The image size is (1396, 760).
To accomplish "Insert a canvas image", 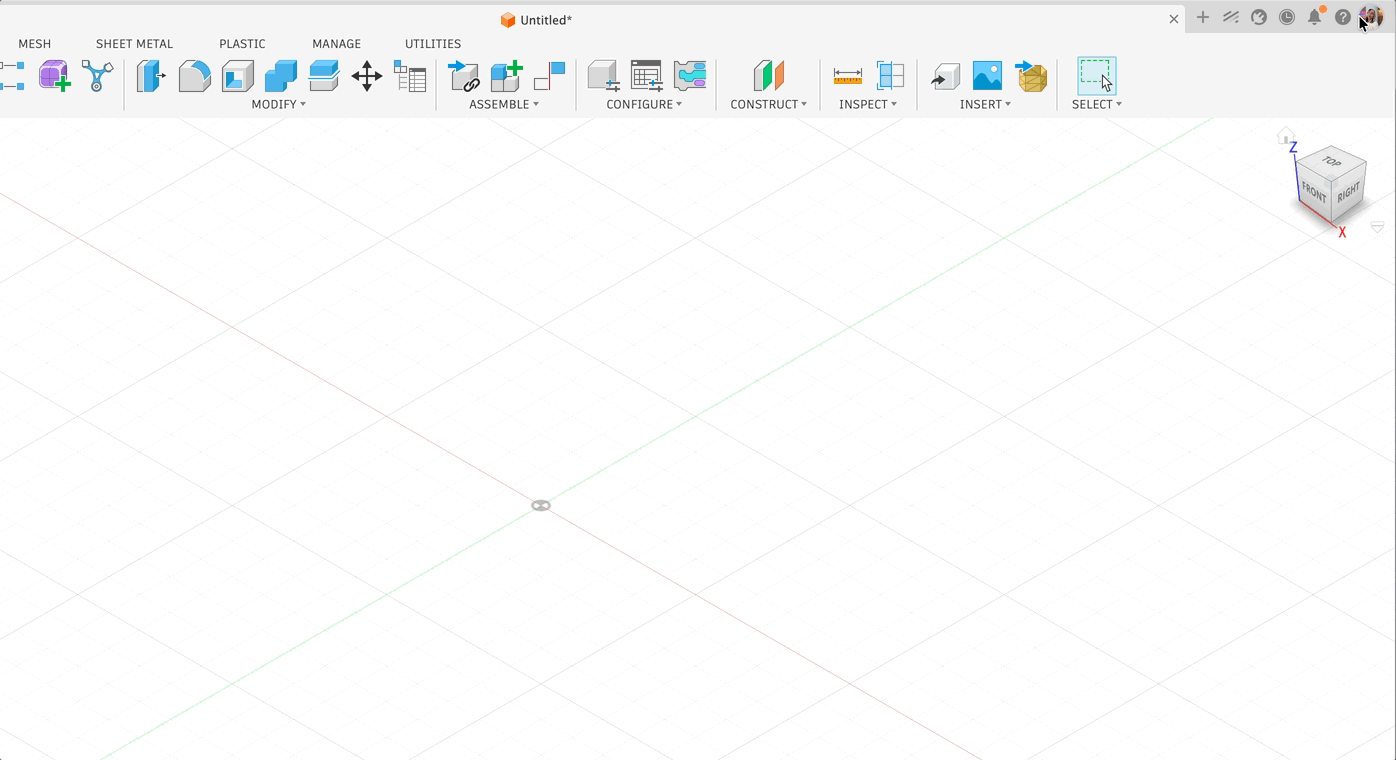I will coord(987,76).
